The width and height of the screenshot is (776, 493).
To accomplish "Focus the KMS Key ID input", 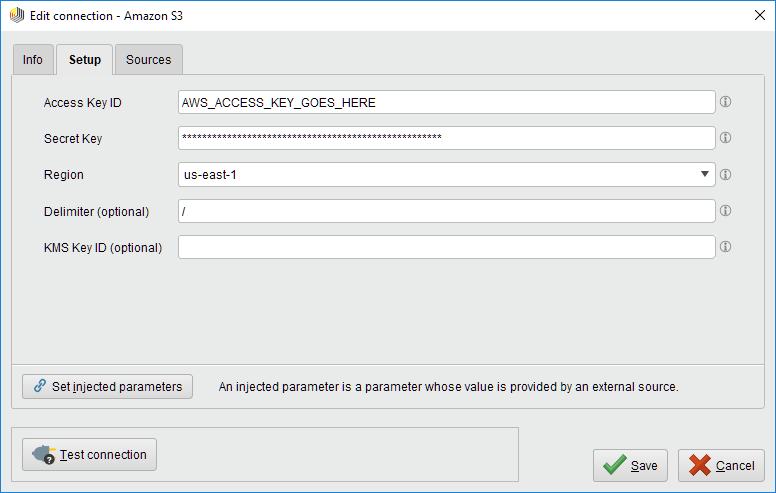I will point(446,247).
